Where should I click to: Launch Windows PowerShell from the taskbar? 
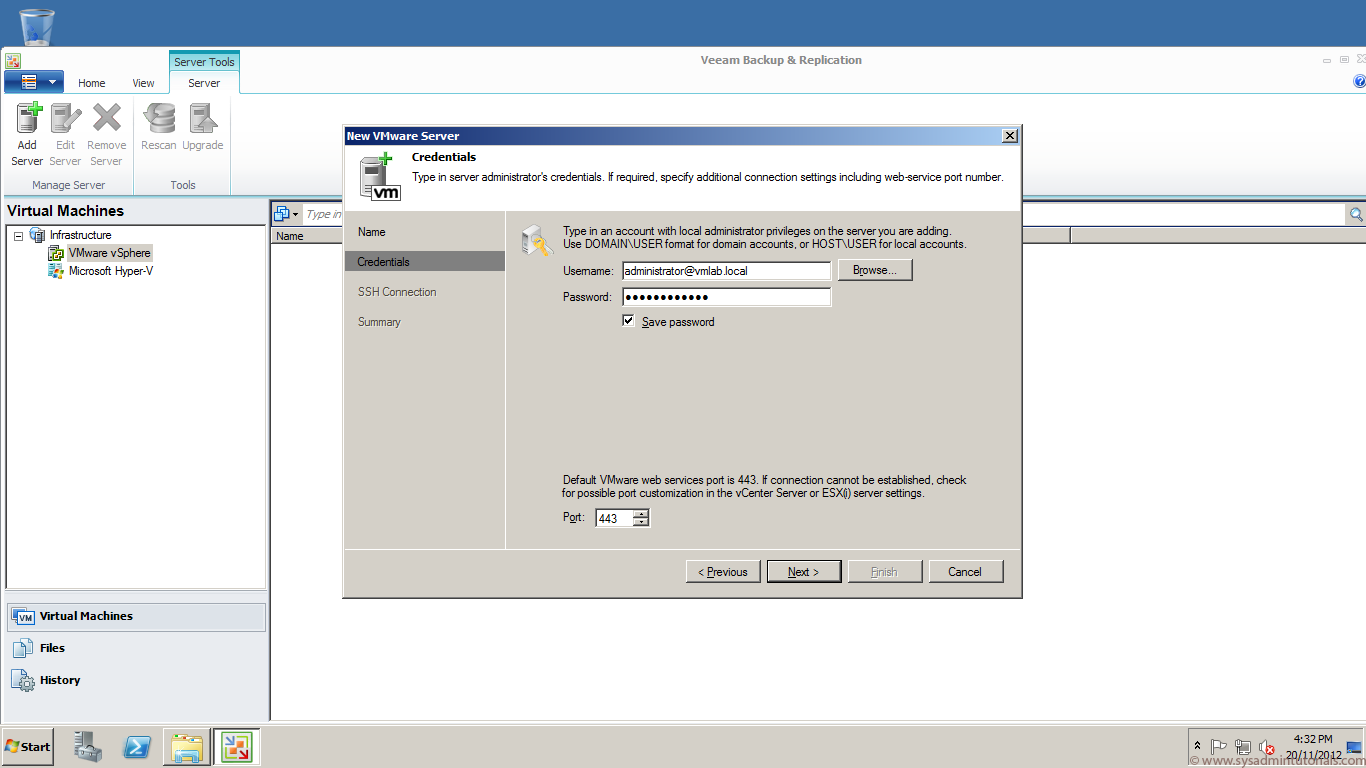pyautogui.click(x=137, y=747)
